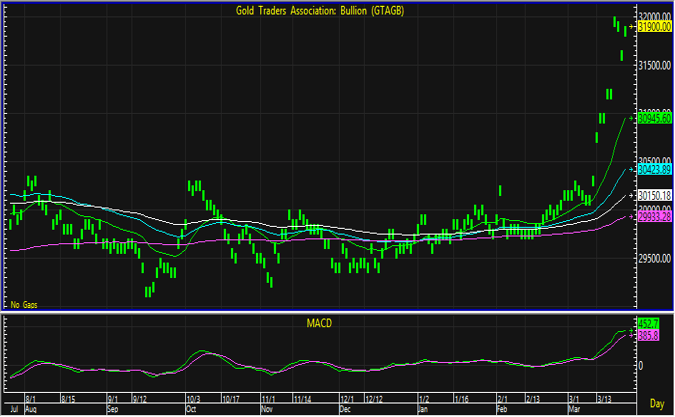Click the Day interval label
The image size is (675, 417).
pos(655,402)
